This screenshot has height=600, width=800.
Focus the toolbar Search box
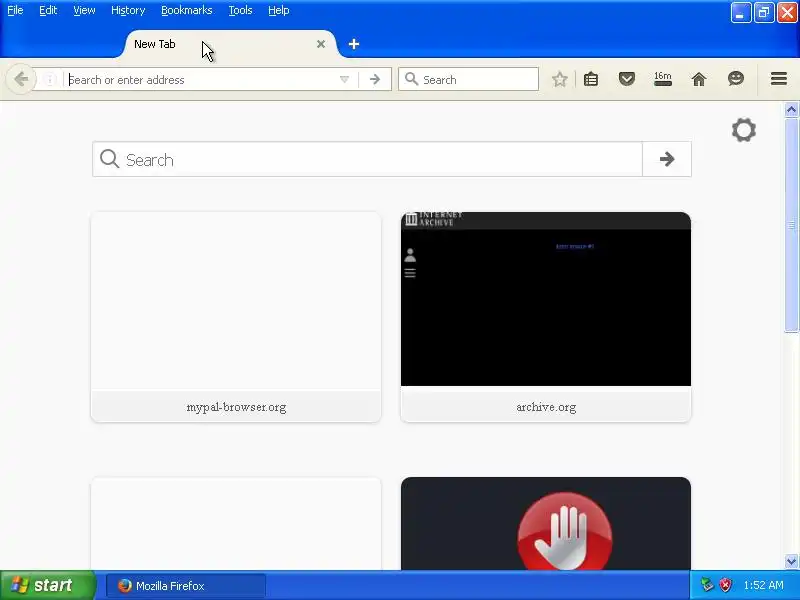tap(468, 80)
